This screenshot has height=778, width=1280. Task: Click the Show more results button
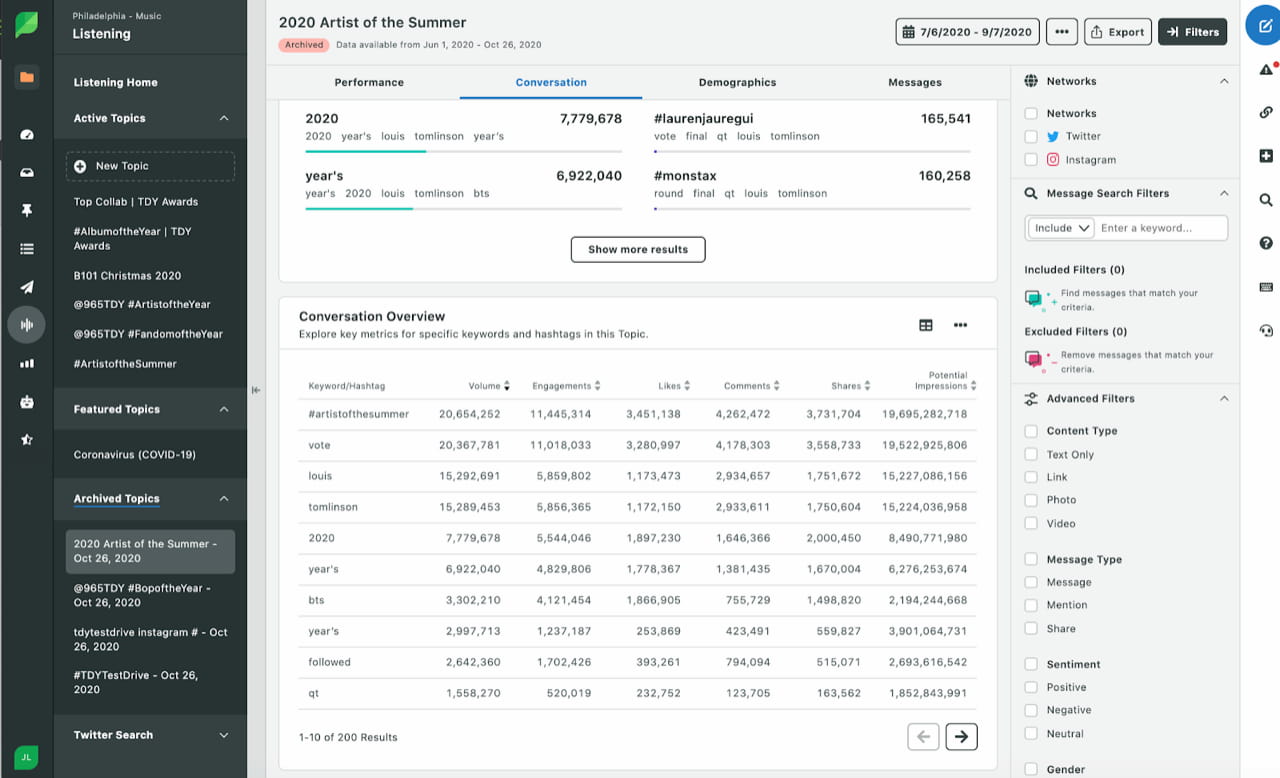(x=638, y=249)
